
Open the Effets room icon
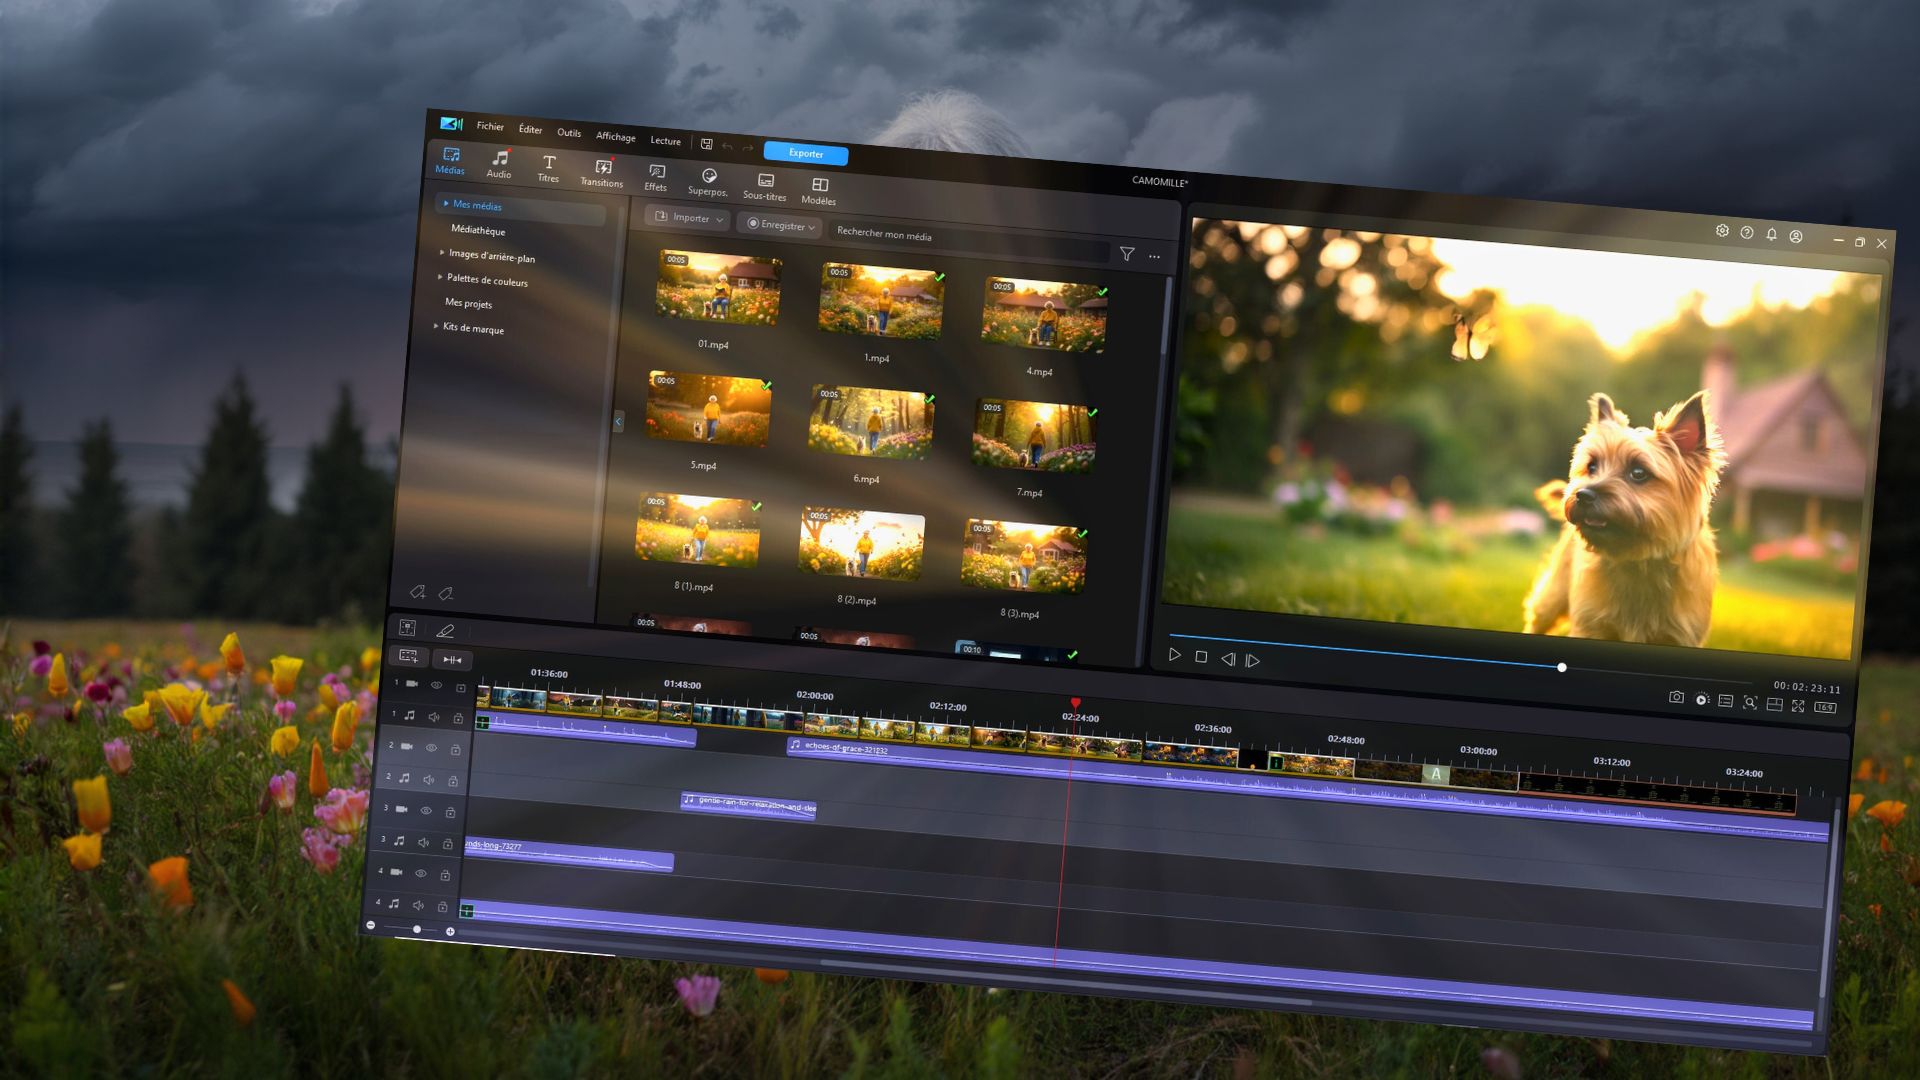(x=656, y=176)
